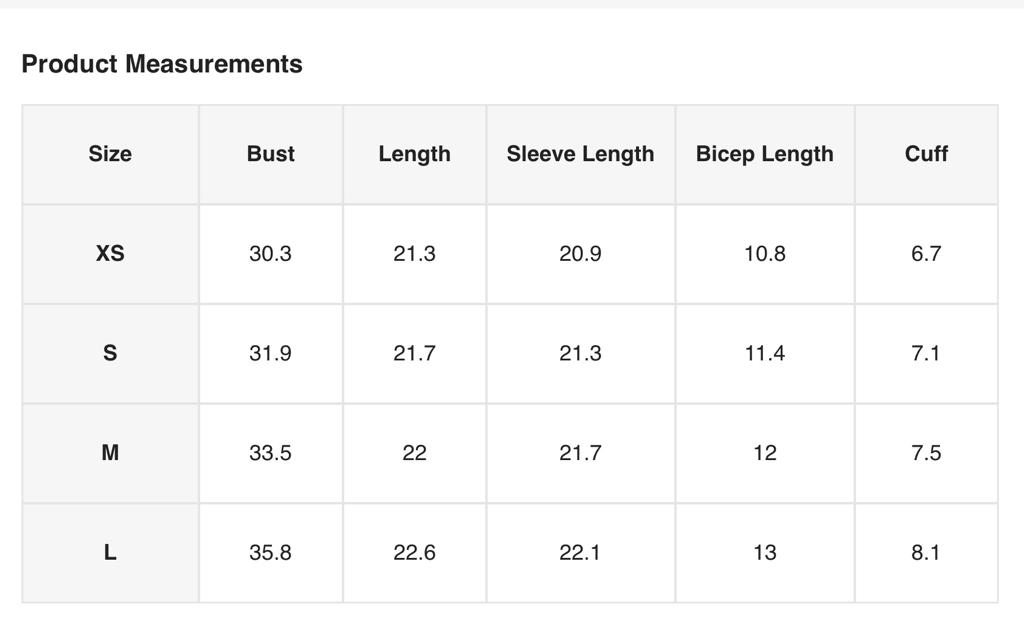Click the XS bicep length value 10.8
The height and width of the screenshot is (631, 1024).
[764, 254]
